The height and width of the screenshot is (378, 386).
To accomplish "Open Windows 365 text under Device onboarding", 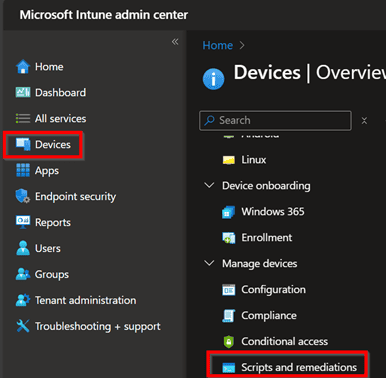I will tap(273, 212).
